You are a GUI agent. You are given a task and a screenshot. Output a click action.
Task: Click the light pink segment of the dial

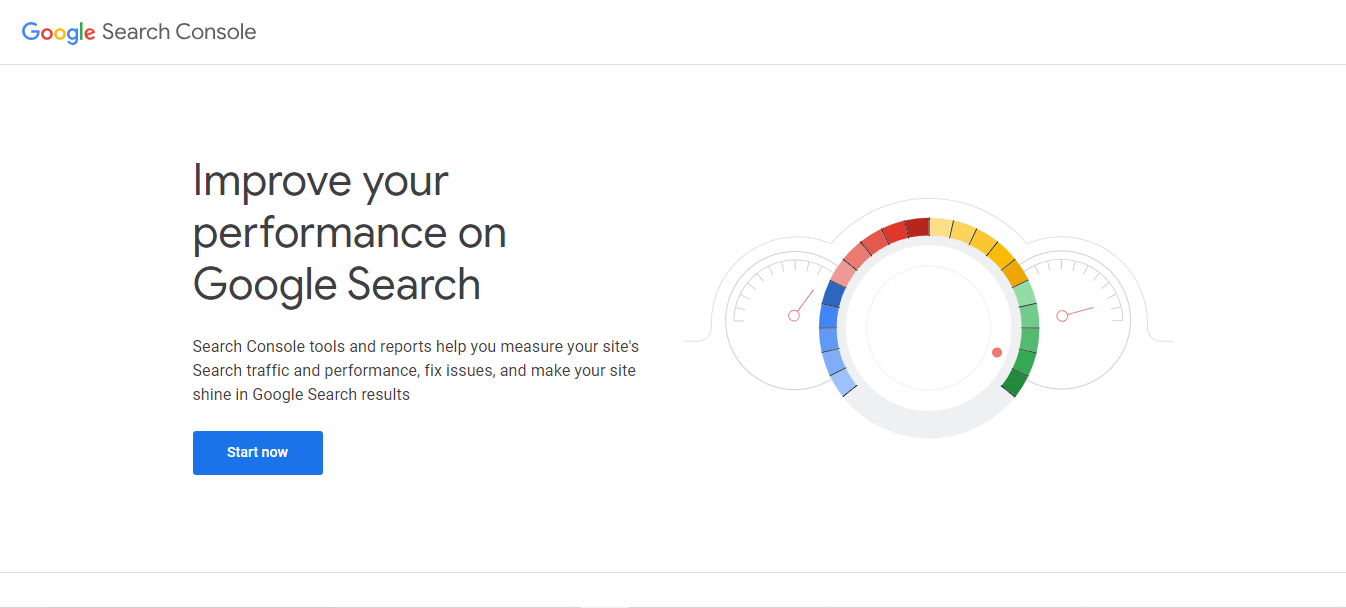click(844, 271)
